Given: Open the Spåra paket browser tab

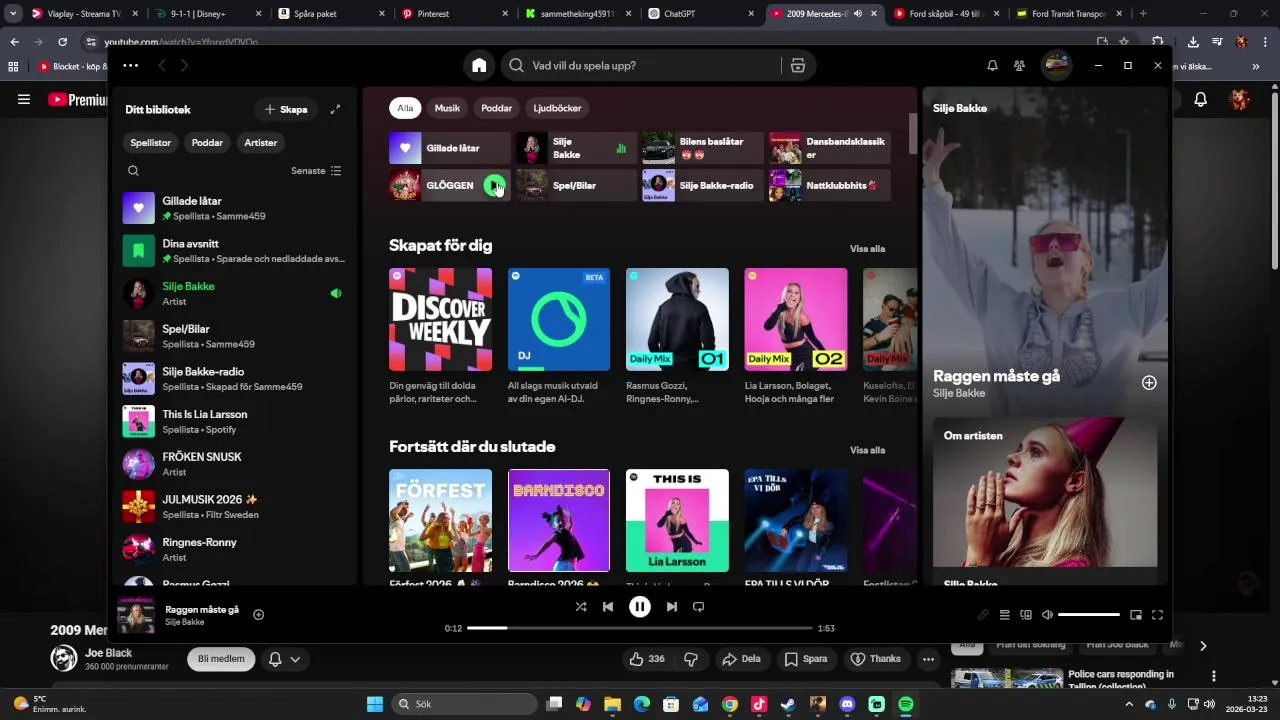Looking at the screenshot, I should (331, 14).
